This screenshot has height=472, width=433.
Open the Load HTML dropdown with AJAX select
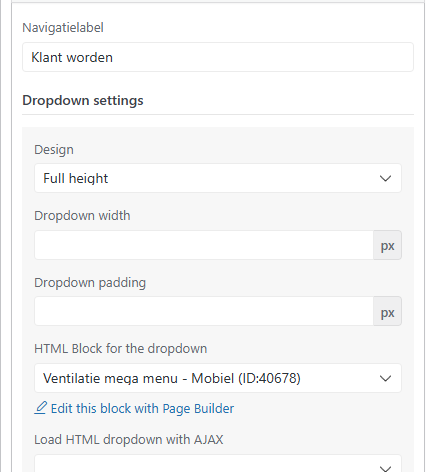pyautogui.click(x=218, y=463)
